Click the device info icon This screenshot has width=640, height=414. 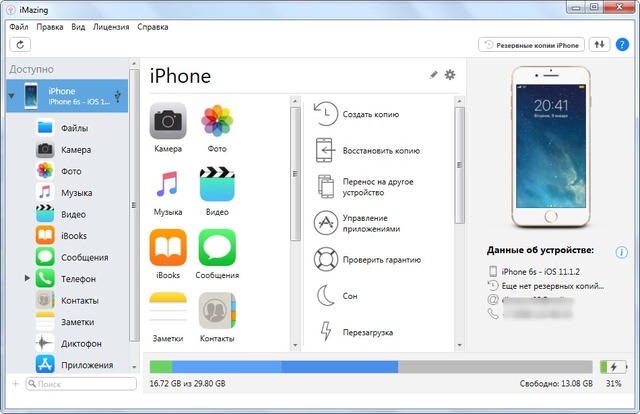(621, 252)
